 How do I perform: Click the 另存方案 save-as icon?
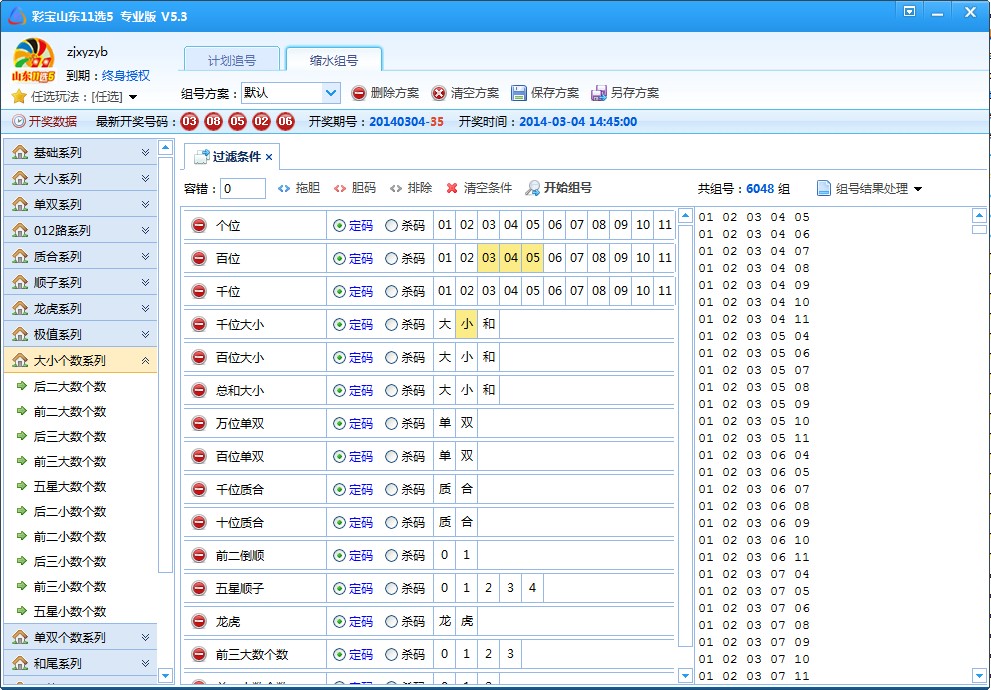pos(599,94)
